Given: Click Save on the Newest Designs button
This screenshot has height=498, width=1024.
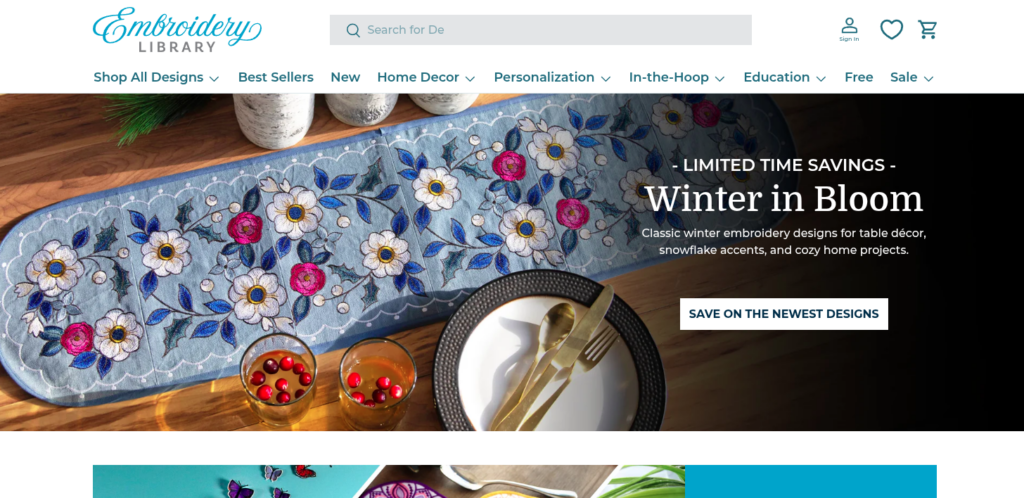Looking at the screenshot, I should click(784, 314).
